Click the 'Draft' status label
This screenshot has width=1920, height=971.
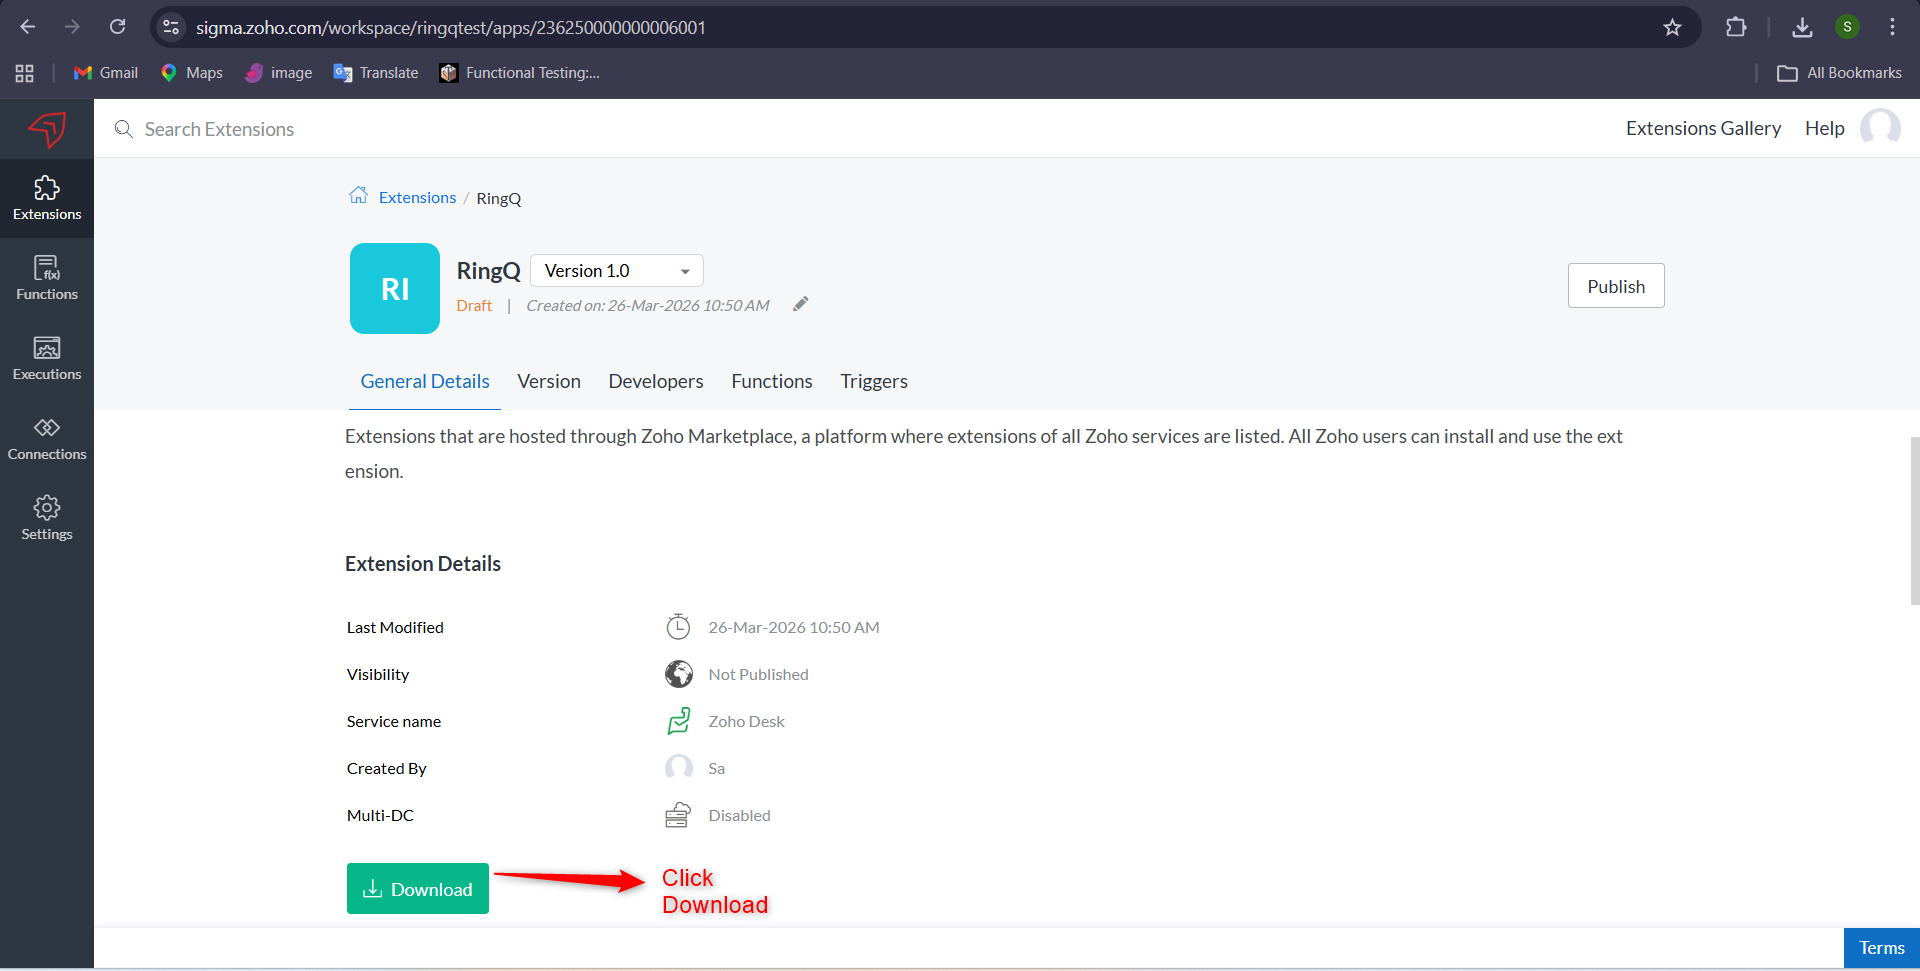click(474, 305)
